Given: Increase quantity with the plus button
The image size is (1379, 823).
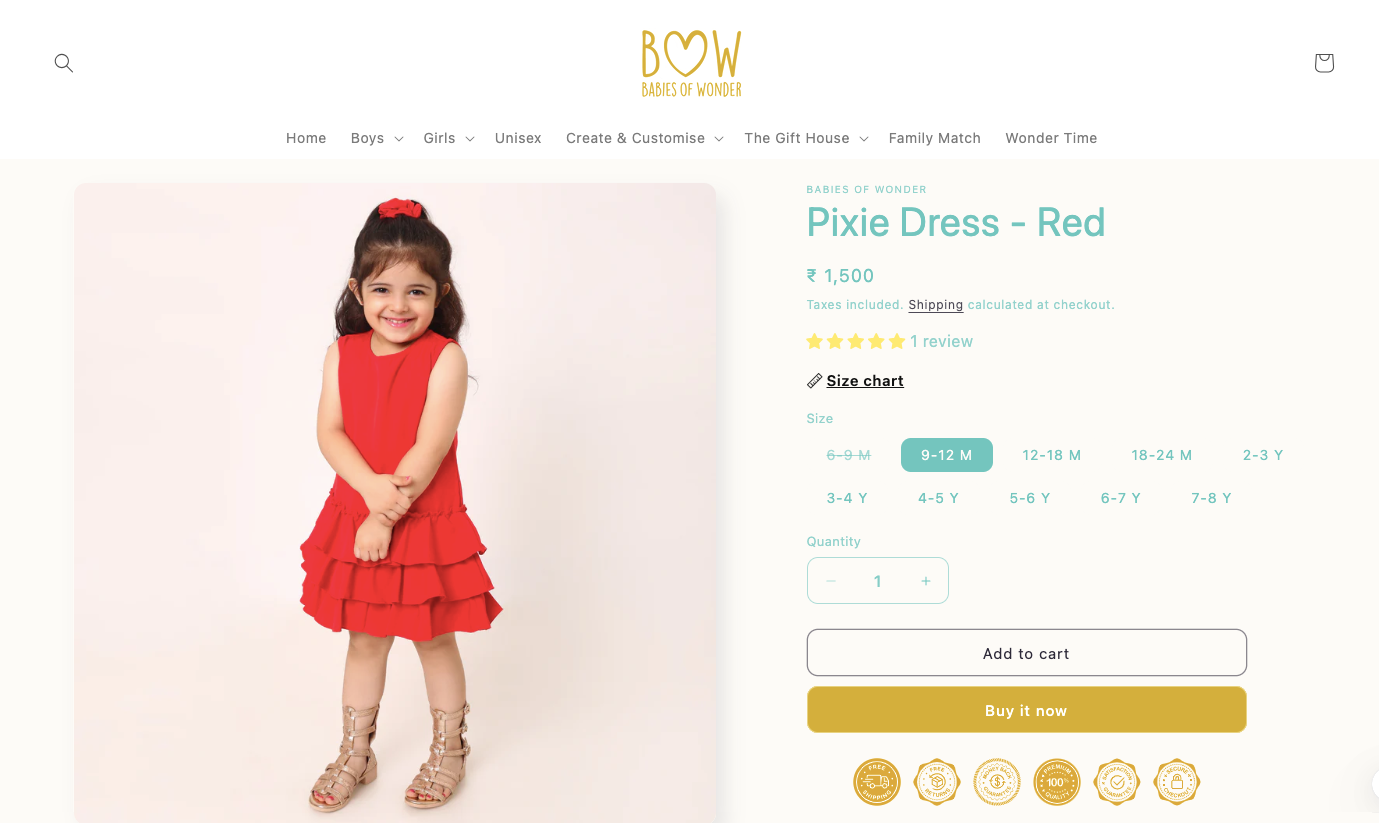Looking at the screenshot, I should point(926,581).
